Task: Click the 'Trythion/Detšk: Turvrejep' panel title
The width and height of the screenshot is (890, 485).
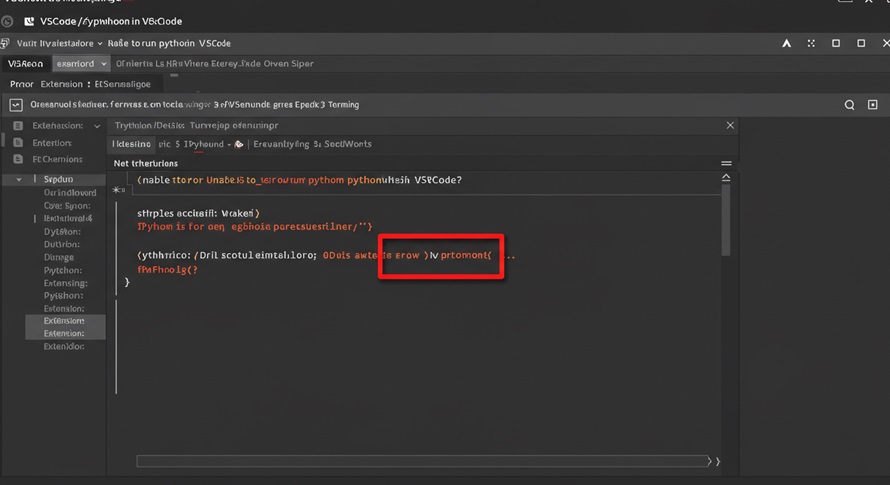Action: tap(196, 126)
